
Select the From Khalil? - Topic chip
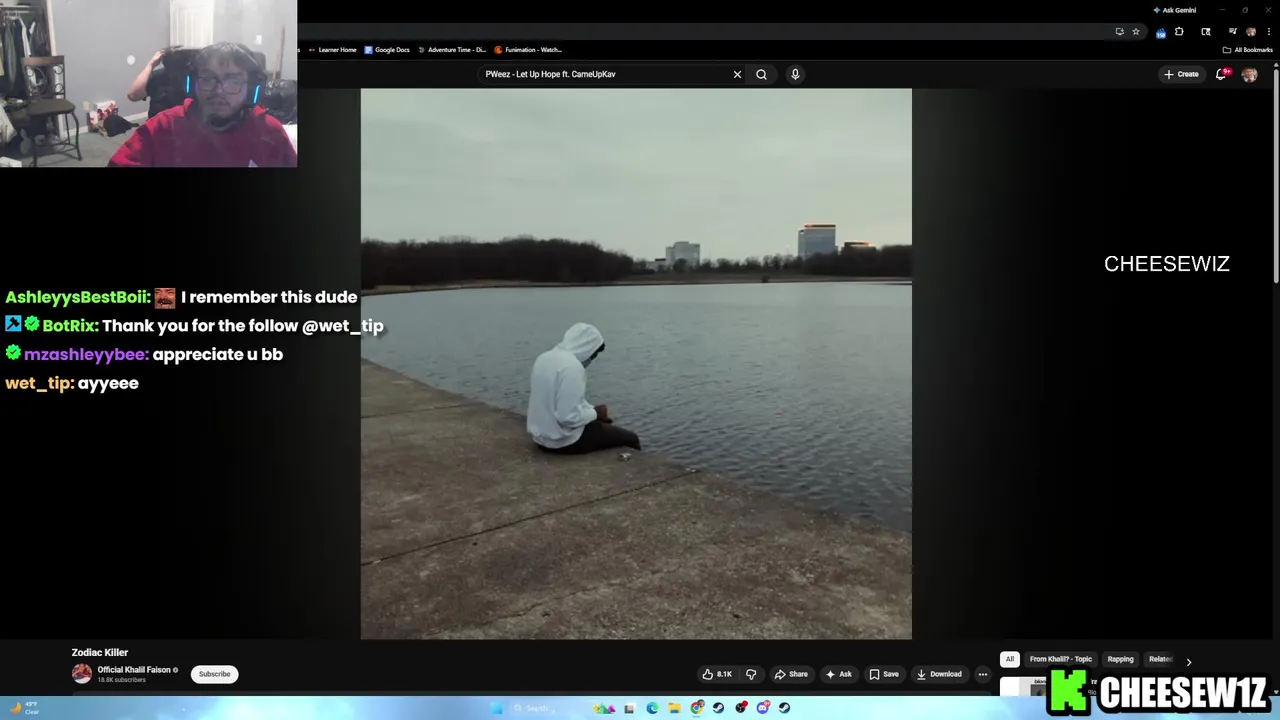point(1061,659)
